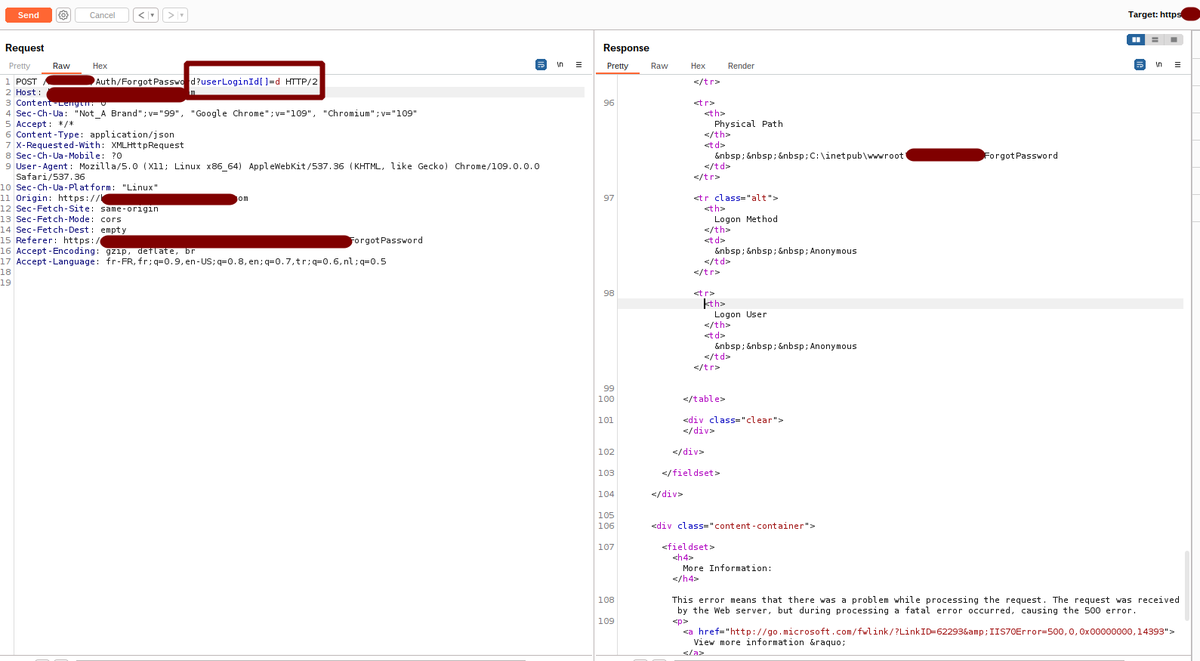Click the Accept-Language fr-FR header line

tap(201, 261)
